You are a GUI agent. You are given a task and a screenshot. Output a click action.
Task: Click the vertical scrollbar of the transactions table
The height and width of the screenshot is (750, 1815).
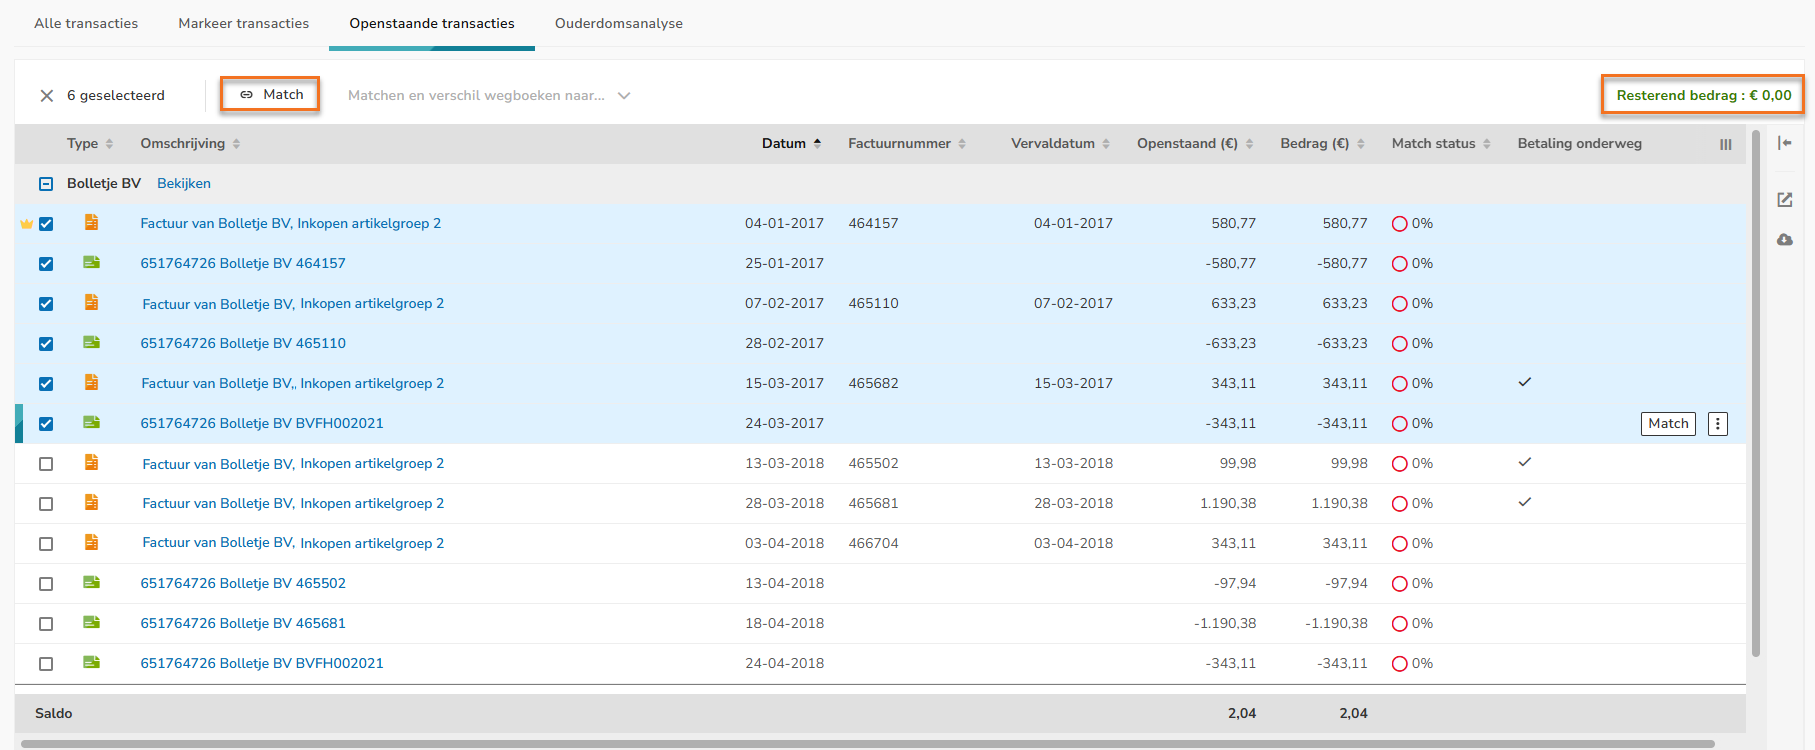pos(1756,392)
